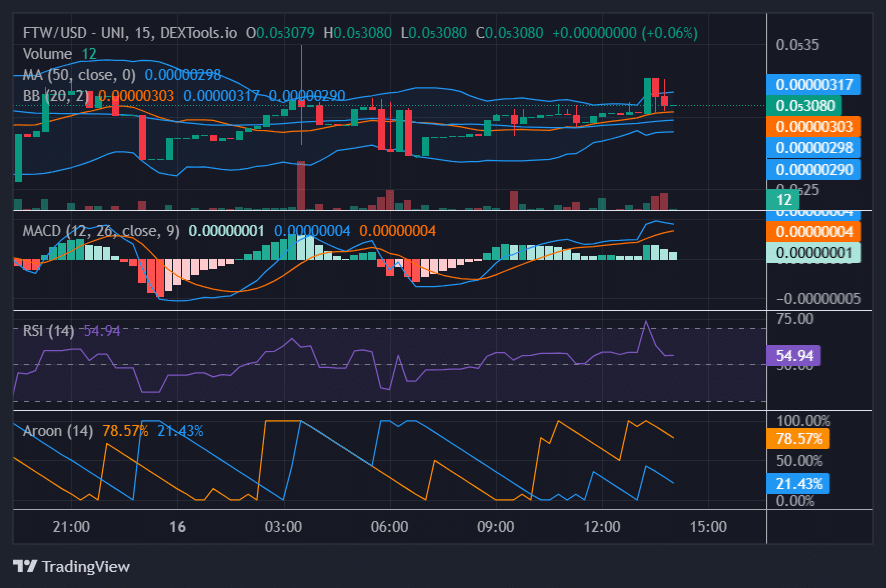Click the MACD (12, 26, close, 9) legend
Image resolution: width=886 pixels, height=588 pixels.
tap(101, 231)
